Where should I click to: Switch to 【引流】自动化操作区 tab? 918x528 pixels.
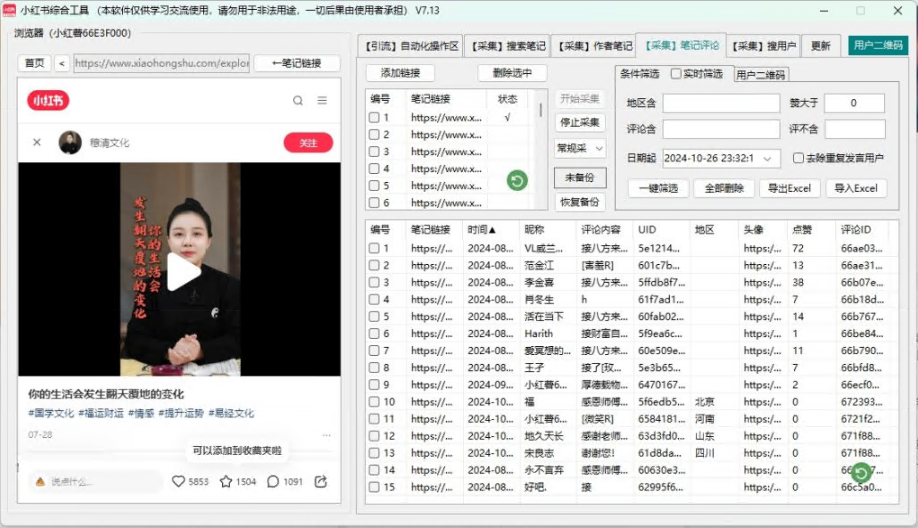point(411,46)
